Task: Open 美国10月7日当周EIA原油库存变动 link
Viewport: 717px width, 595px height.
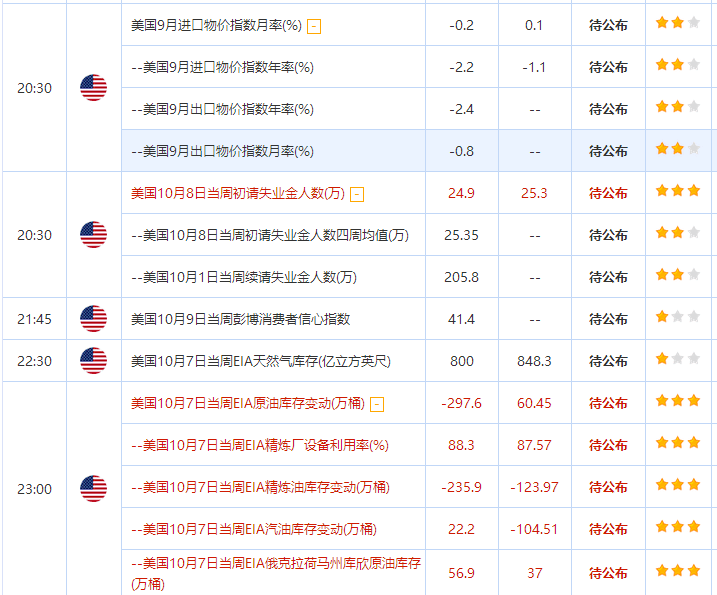Action: tap(248, 403)
